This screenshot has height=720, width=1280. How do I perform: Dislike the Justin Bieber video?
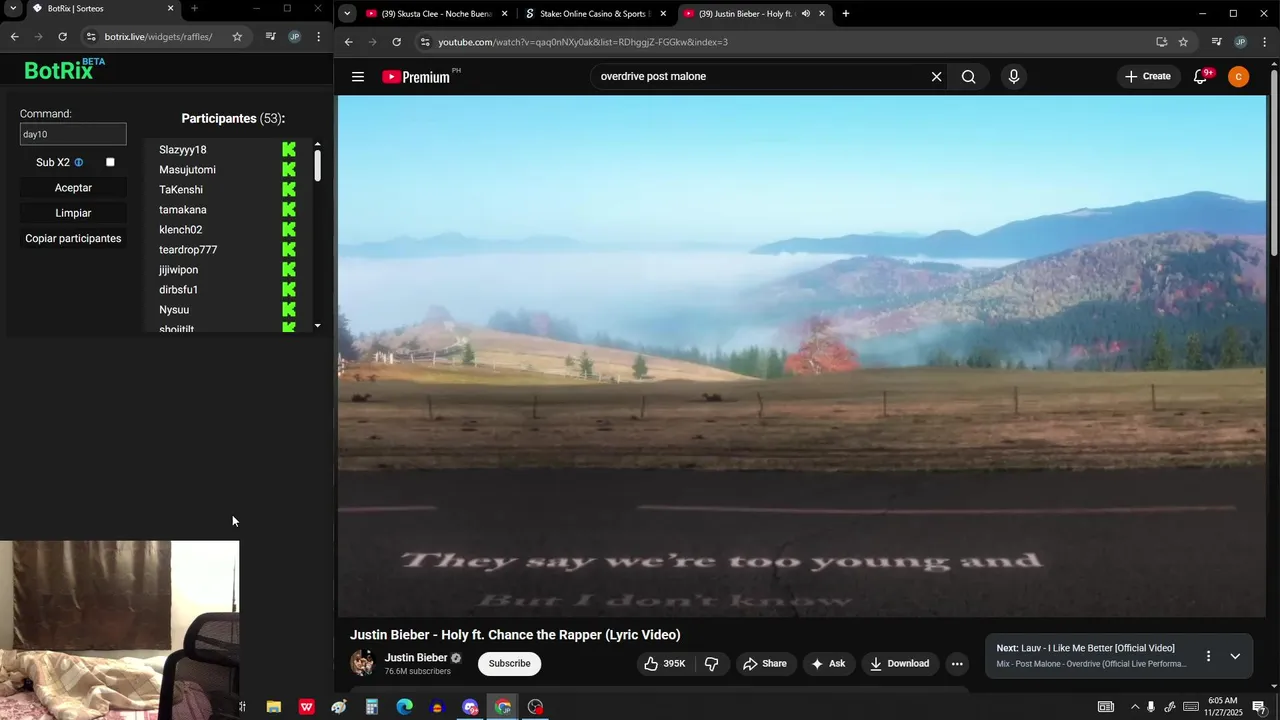(712, 664)
